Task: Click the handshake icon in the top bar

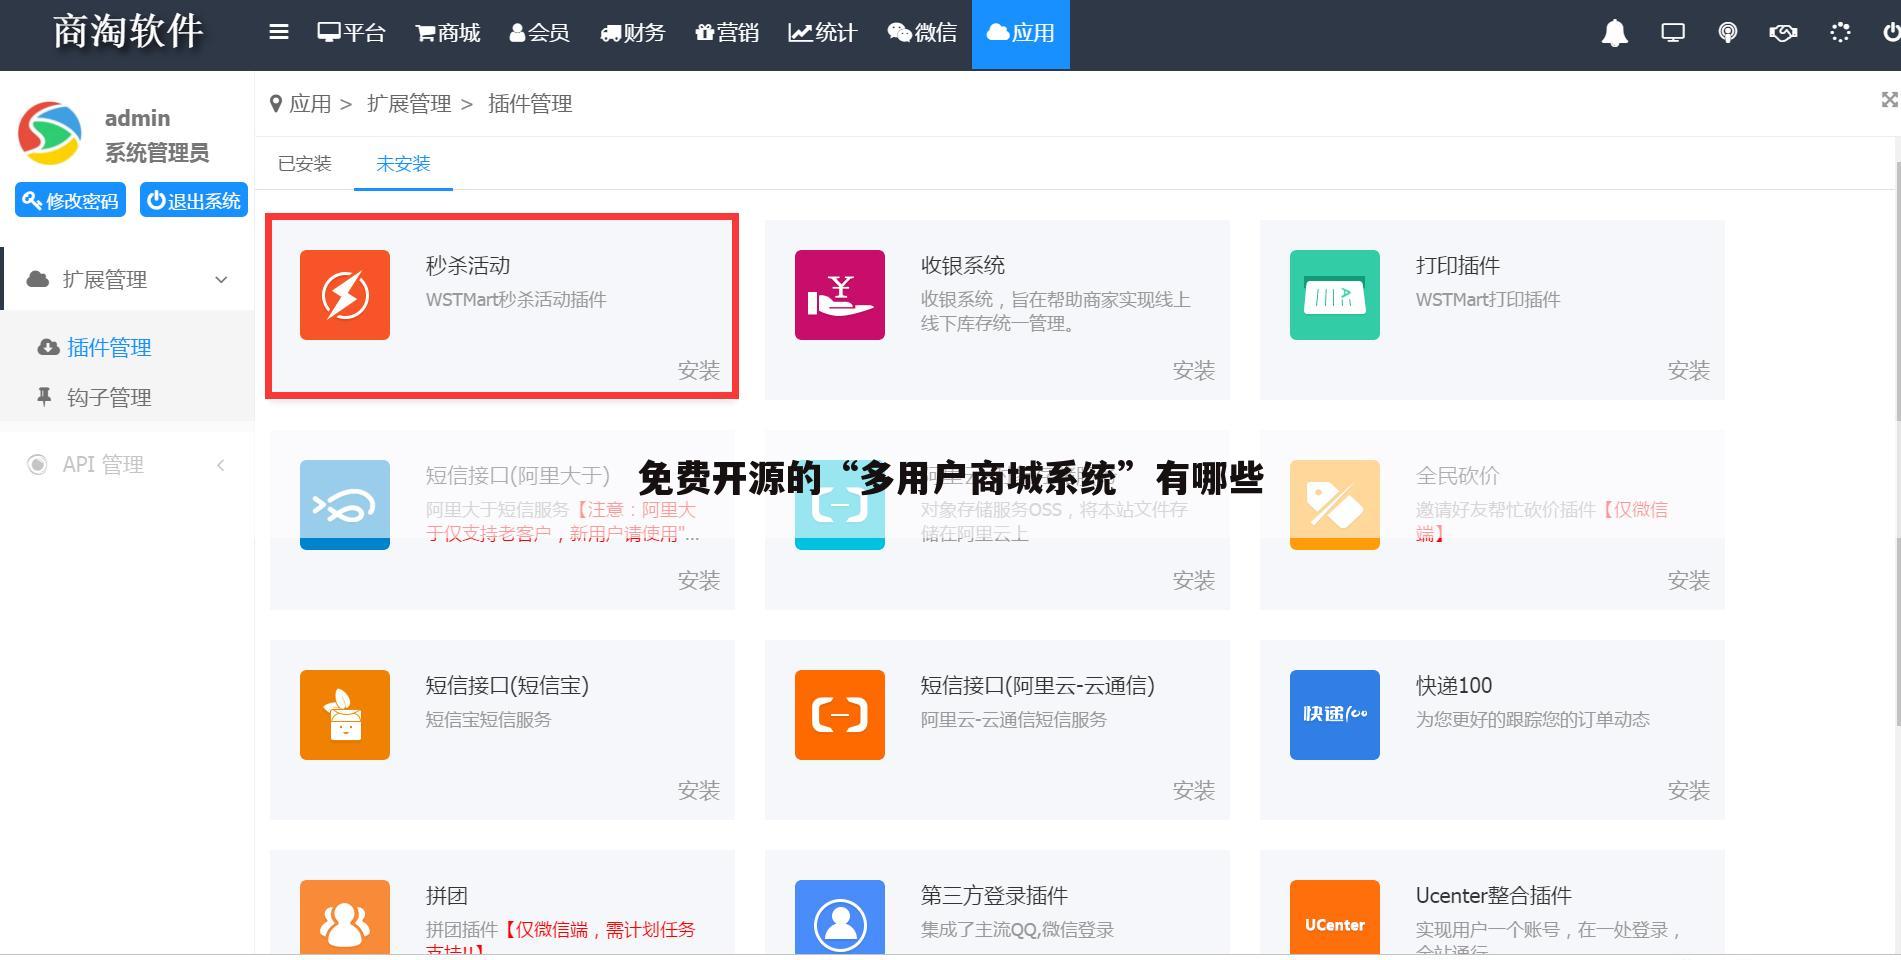Action: 1782,32
